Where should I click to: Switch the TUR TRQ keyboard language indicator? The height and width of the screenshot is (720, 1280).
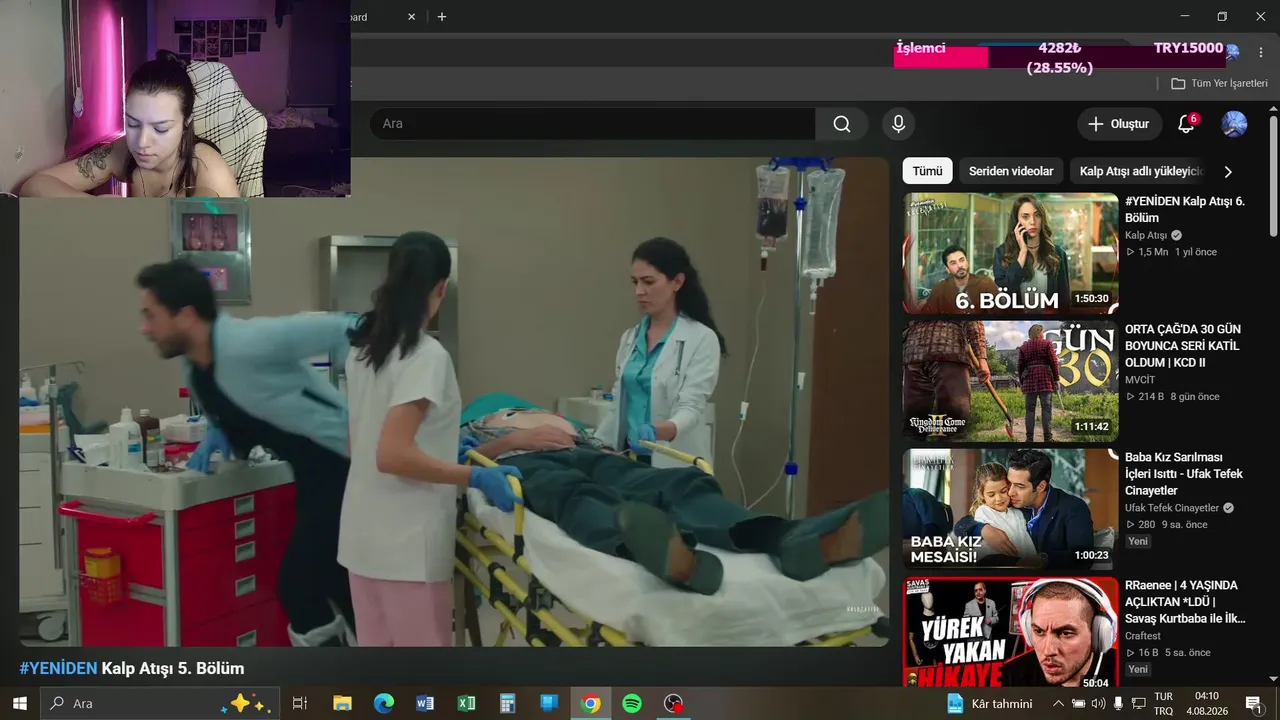[1164, 703]
